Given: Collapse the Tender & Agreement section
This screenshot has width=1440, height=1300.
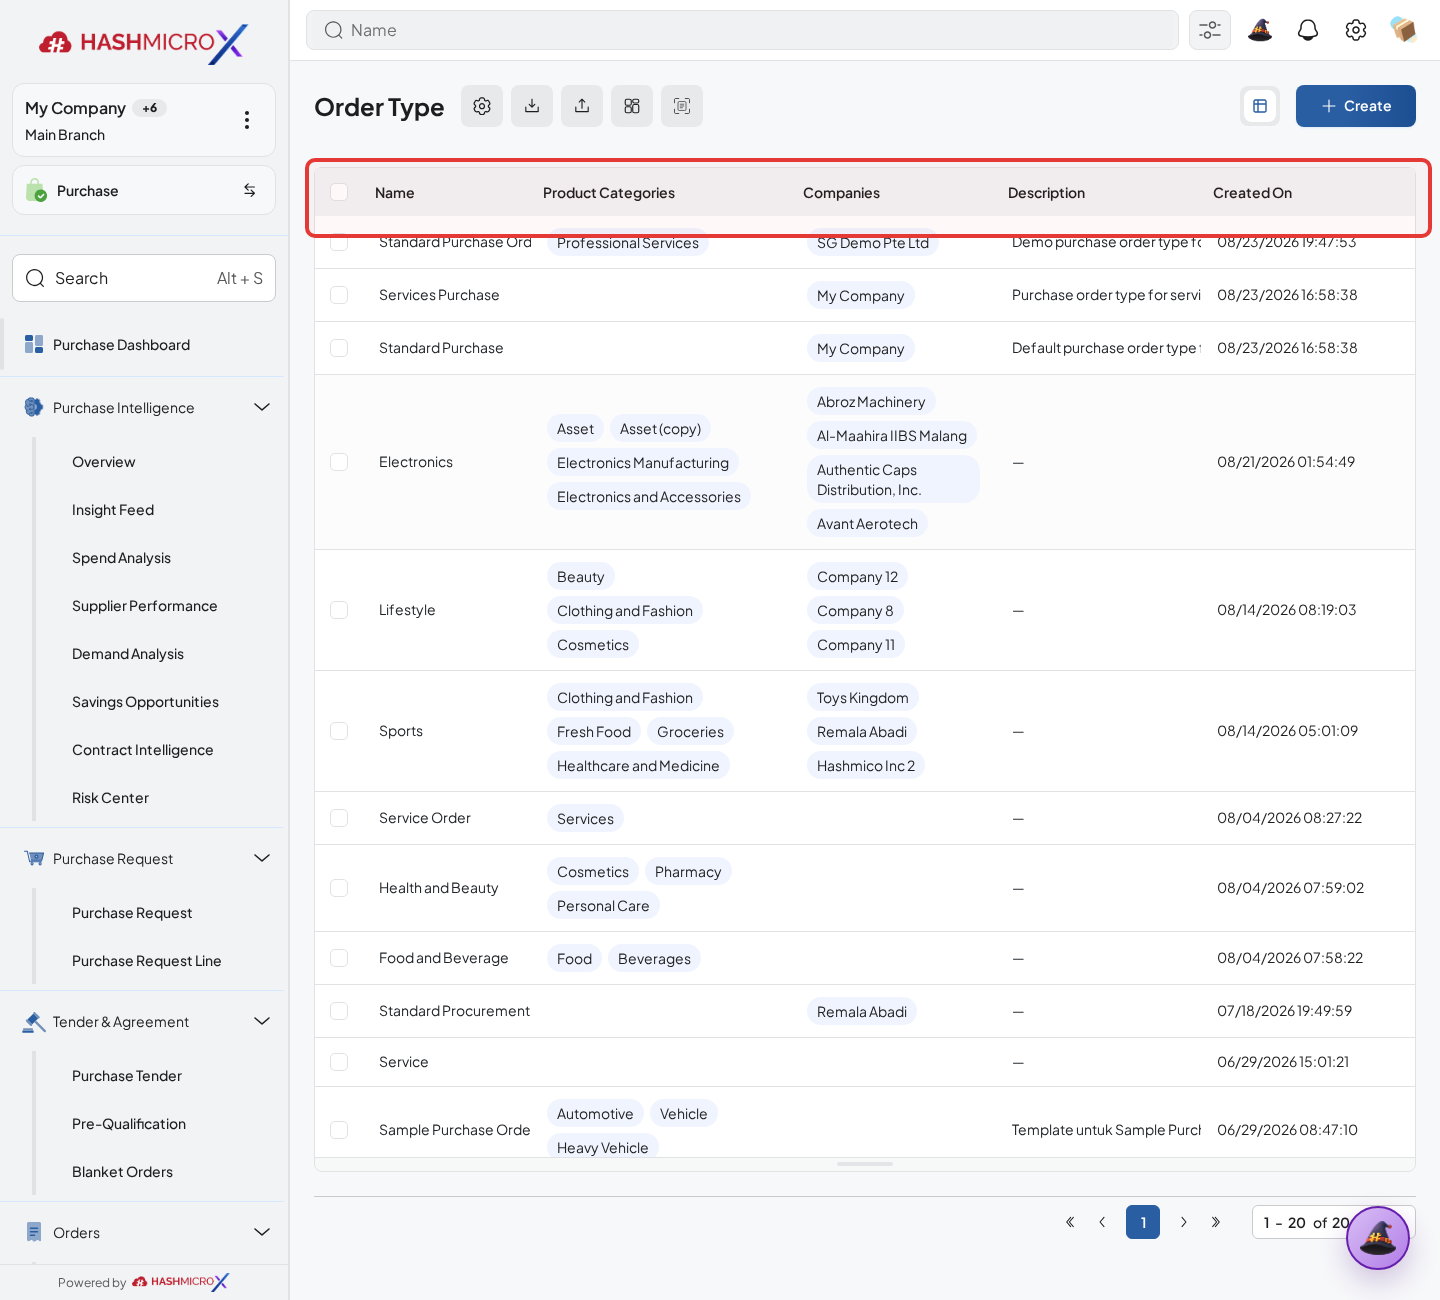Looking at the screenshot, I should pyautogui.click(x=262, y=1021).
